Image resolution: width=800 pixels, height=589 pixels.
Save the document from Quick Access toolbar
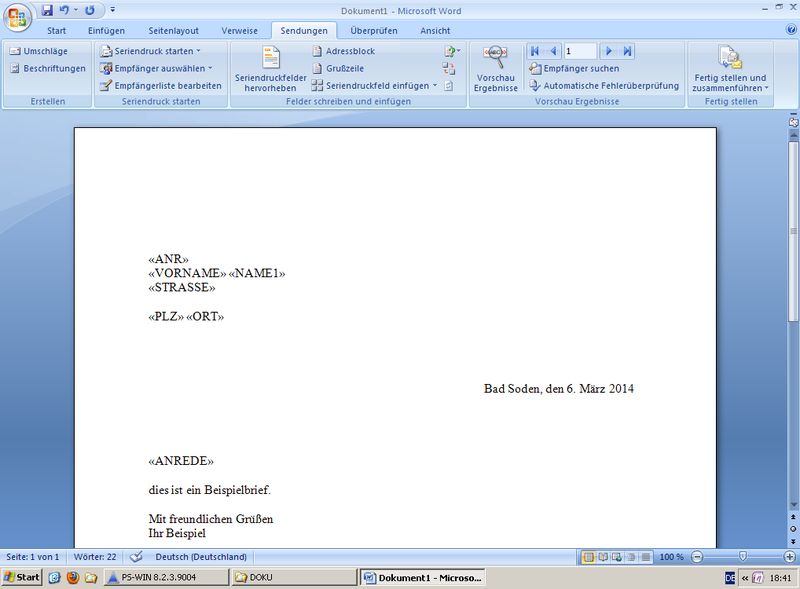coord(47,10)
